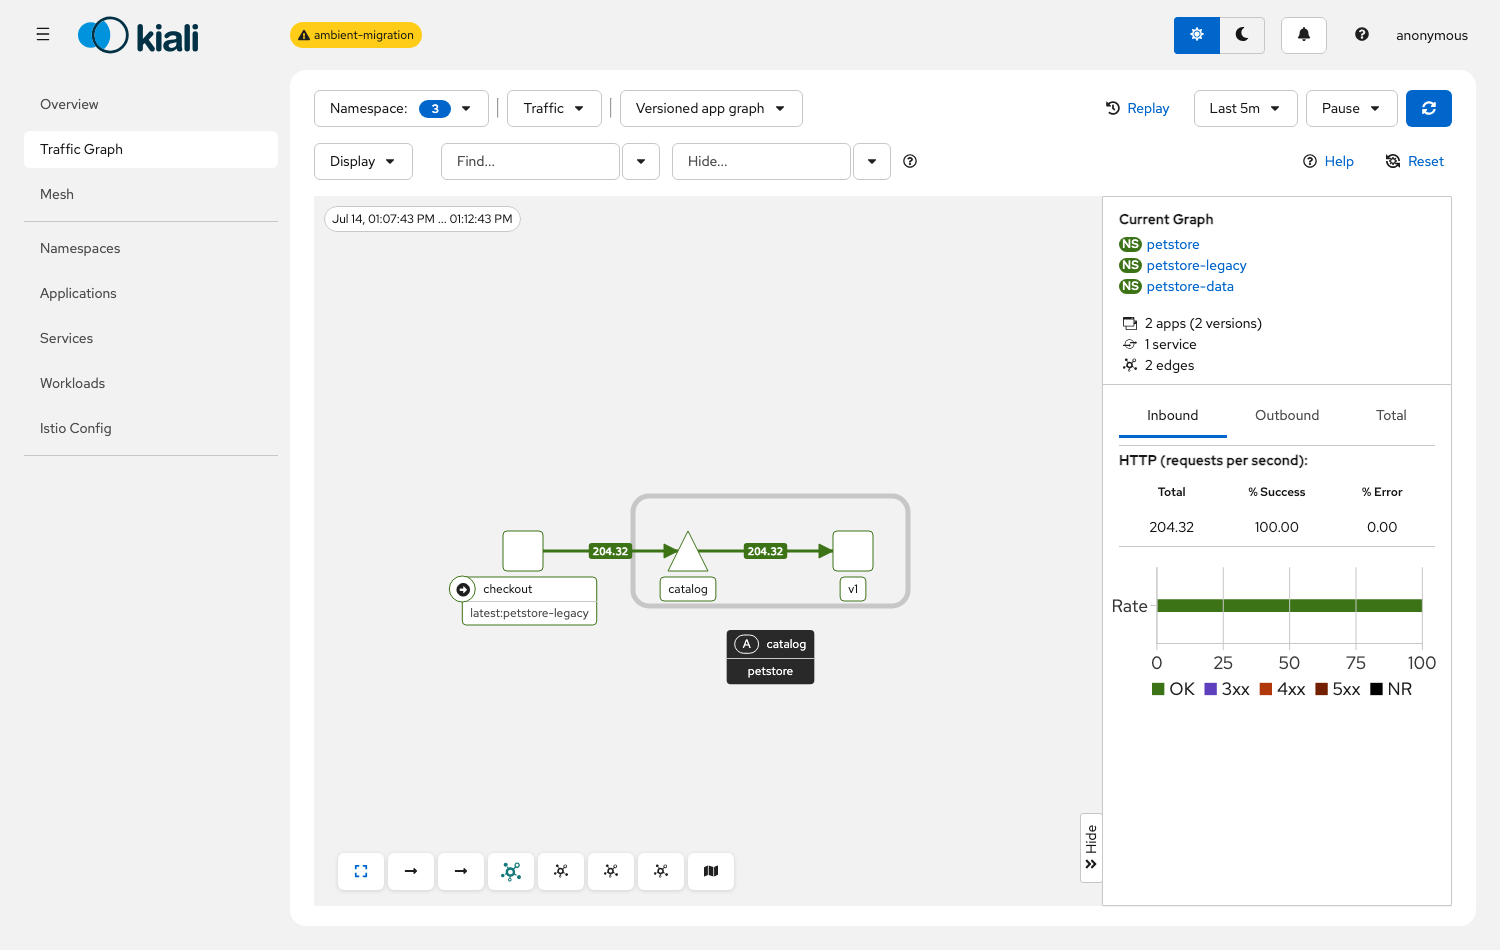Select Traffic Graph in sidebar
Screen dimensions: 1500x950
coord(151,149)
